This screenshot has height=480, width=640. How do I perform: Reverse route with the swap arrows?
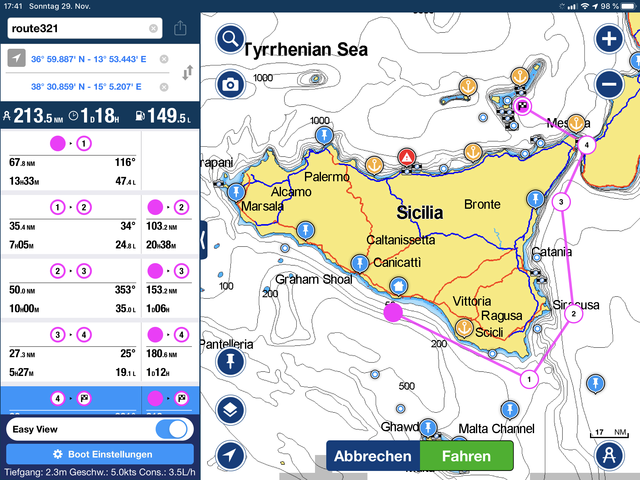tap(184, 73)
